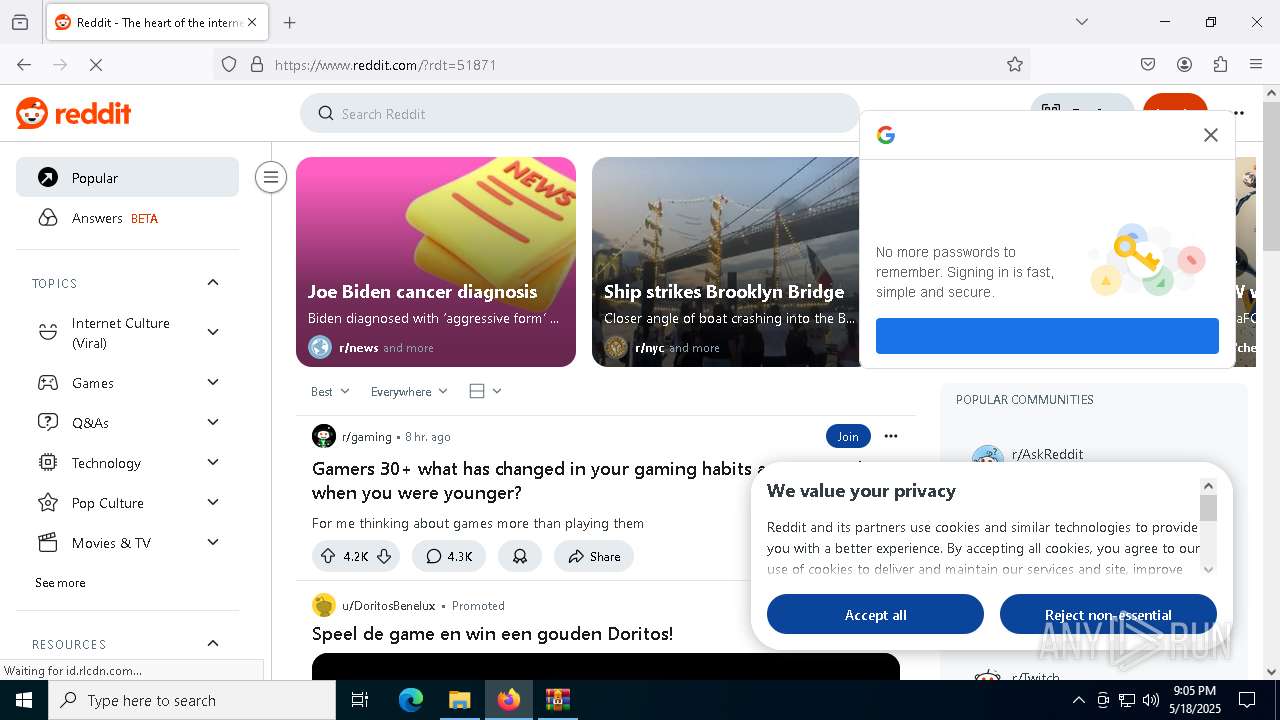Save to Pocket
Viewport: 1280px width, 720px height.
point(1148,64)
